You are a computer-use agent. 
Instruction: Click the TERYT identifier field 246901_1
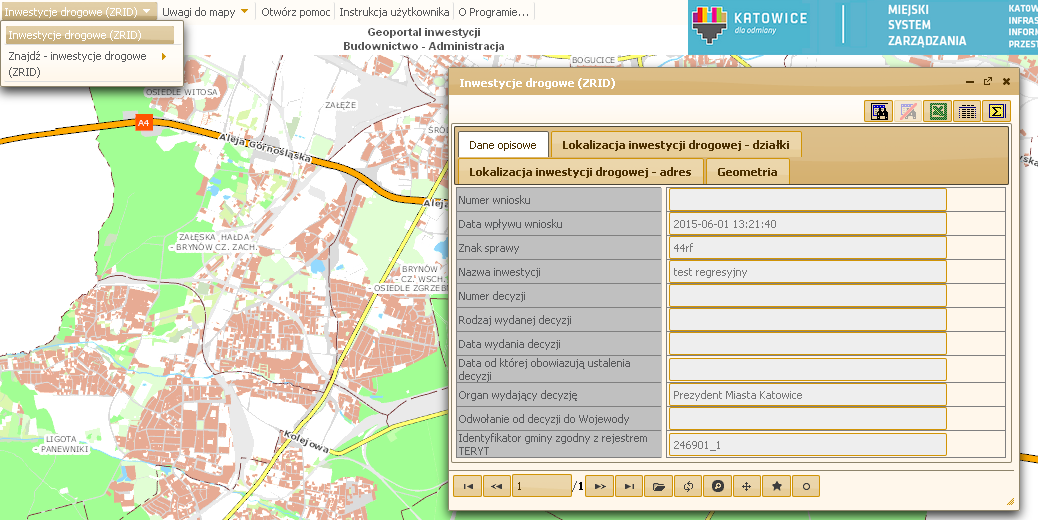[x=808, y=445]
